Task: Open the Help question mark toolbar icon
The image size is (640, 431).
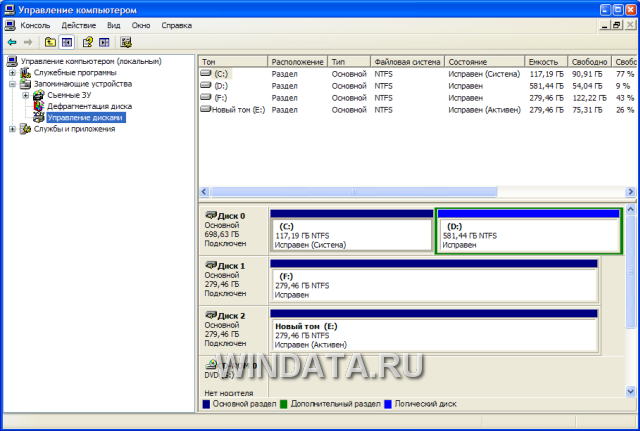Action: [x=87, y=42]
